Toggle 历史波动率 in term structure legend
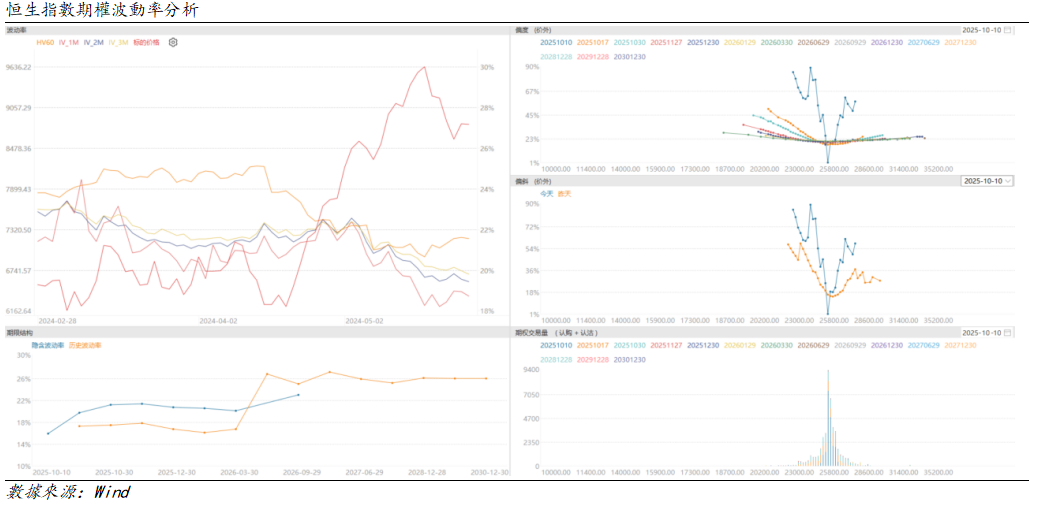 tap(85, 344)
